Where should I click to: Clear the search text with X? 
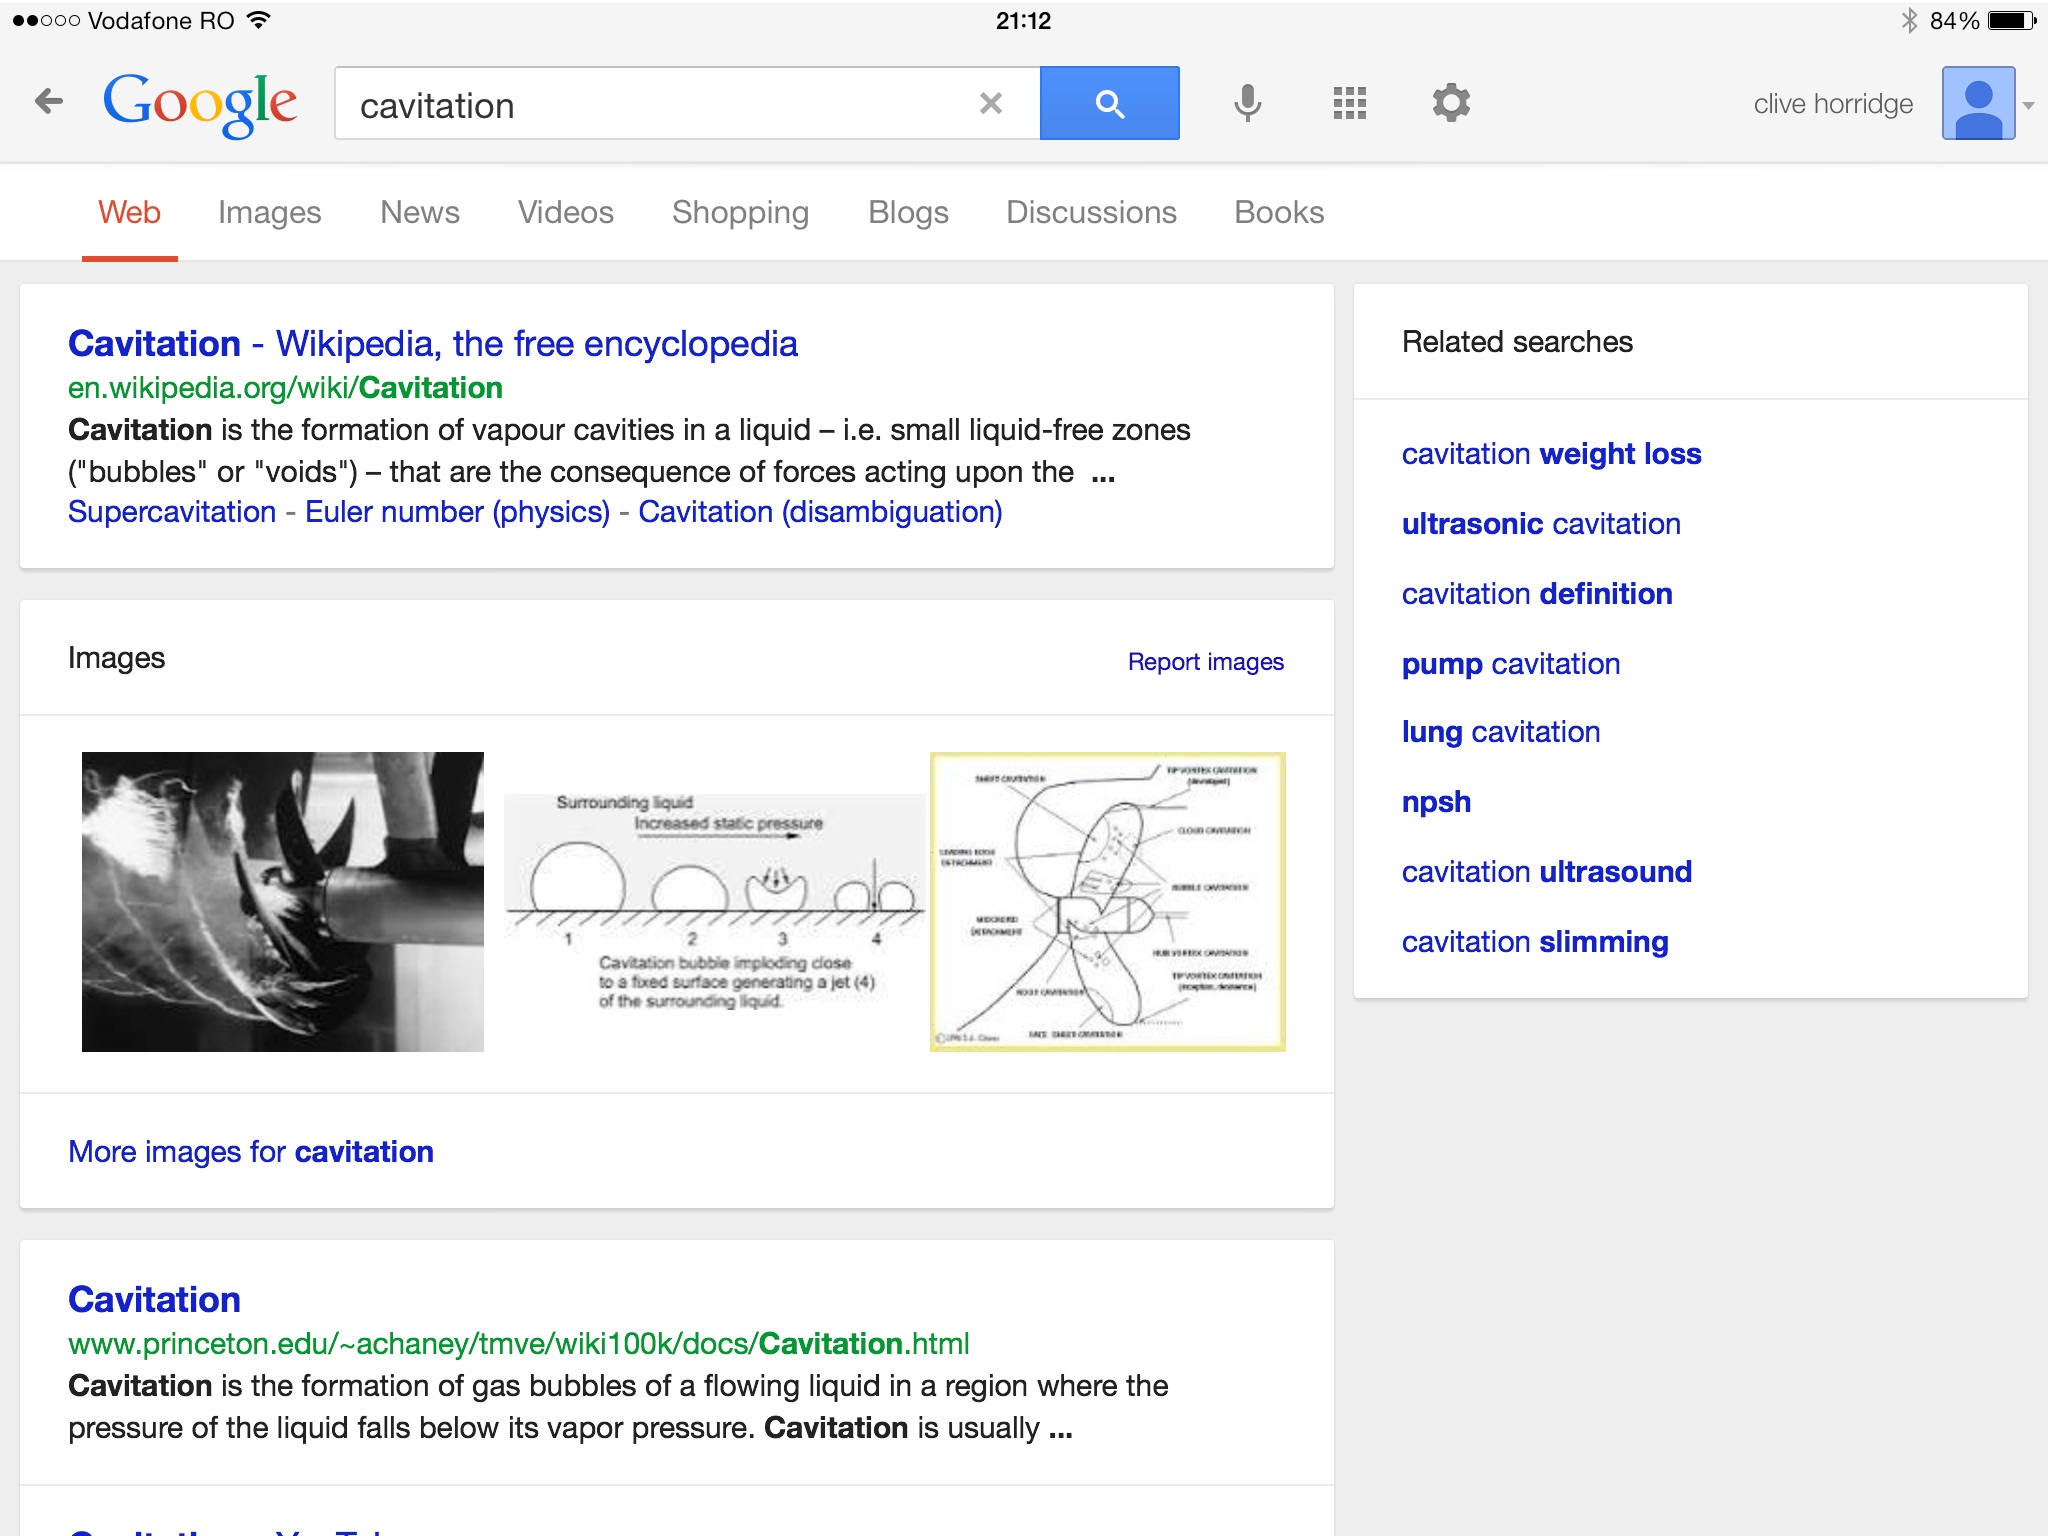(x=991, y=103)
